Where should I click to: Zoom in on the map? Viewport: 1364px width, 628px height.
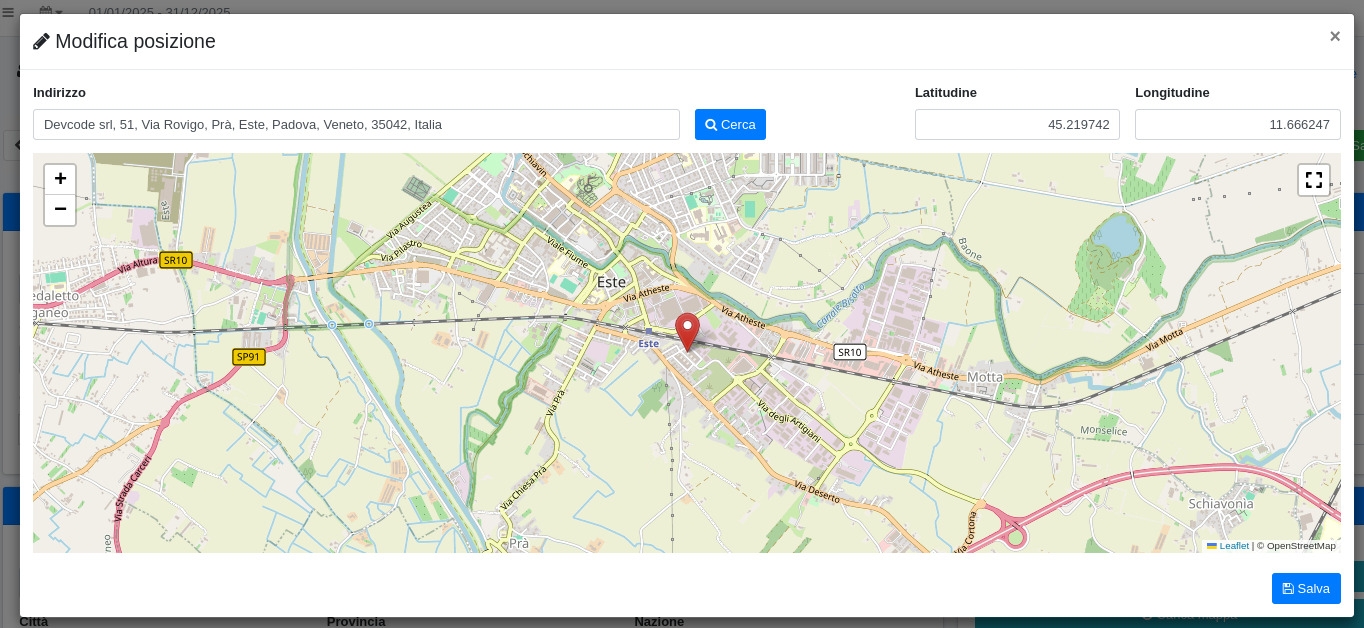pos(60,179)
